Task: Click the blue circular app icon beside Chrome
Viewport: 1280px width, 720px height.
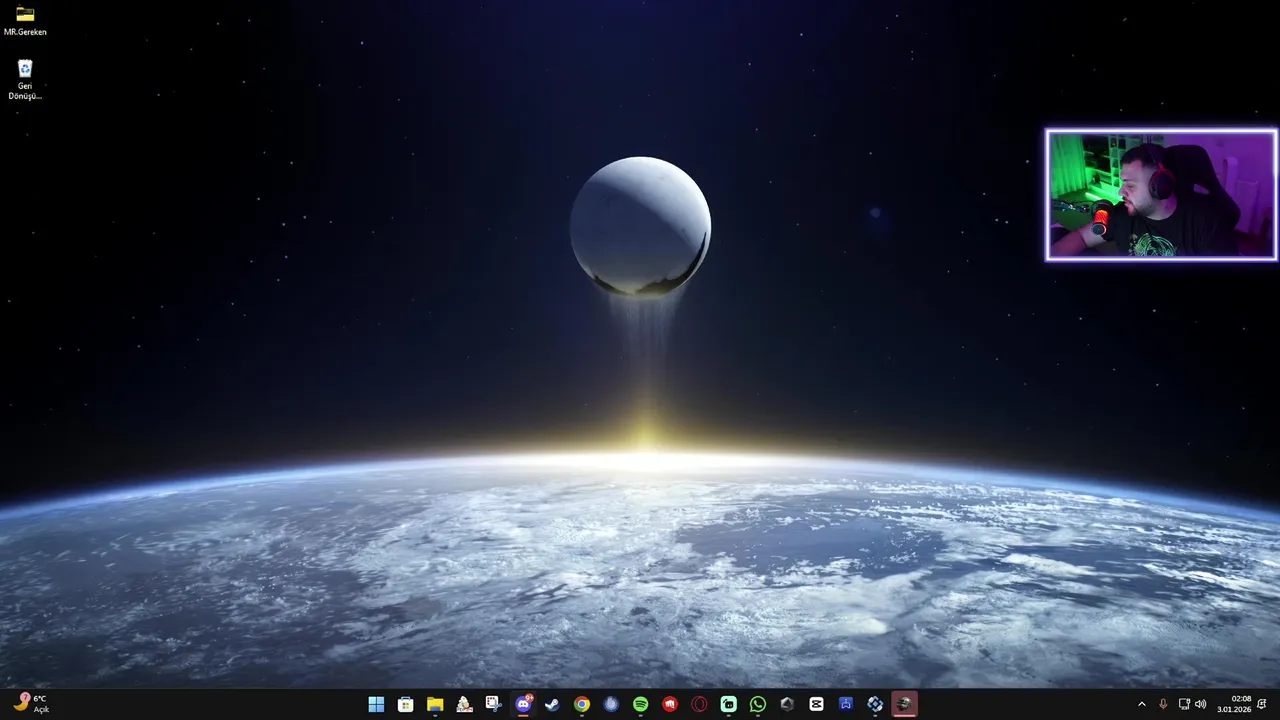Action: click(x=611, y=704)
